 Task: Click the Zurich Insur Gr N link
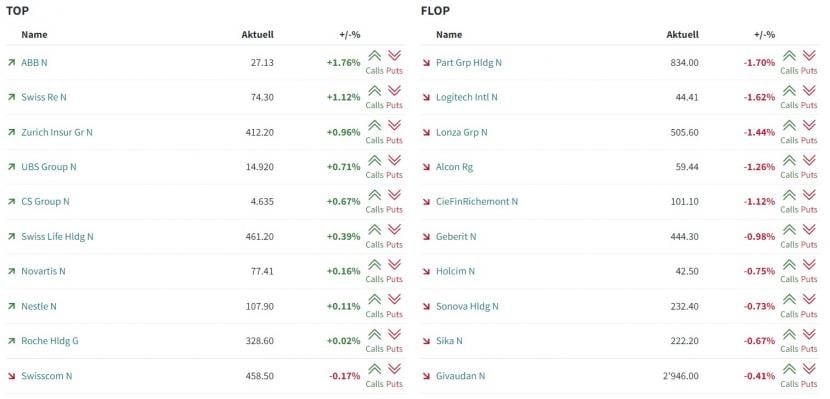[57, 132]
